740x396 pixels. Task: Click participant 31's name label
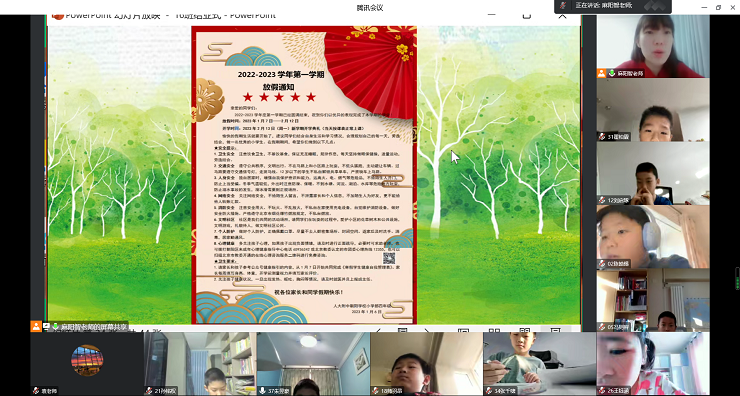[x=618, y=137]
